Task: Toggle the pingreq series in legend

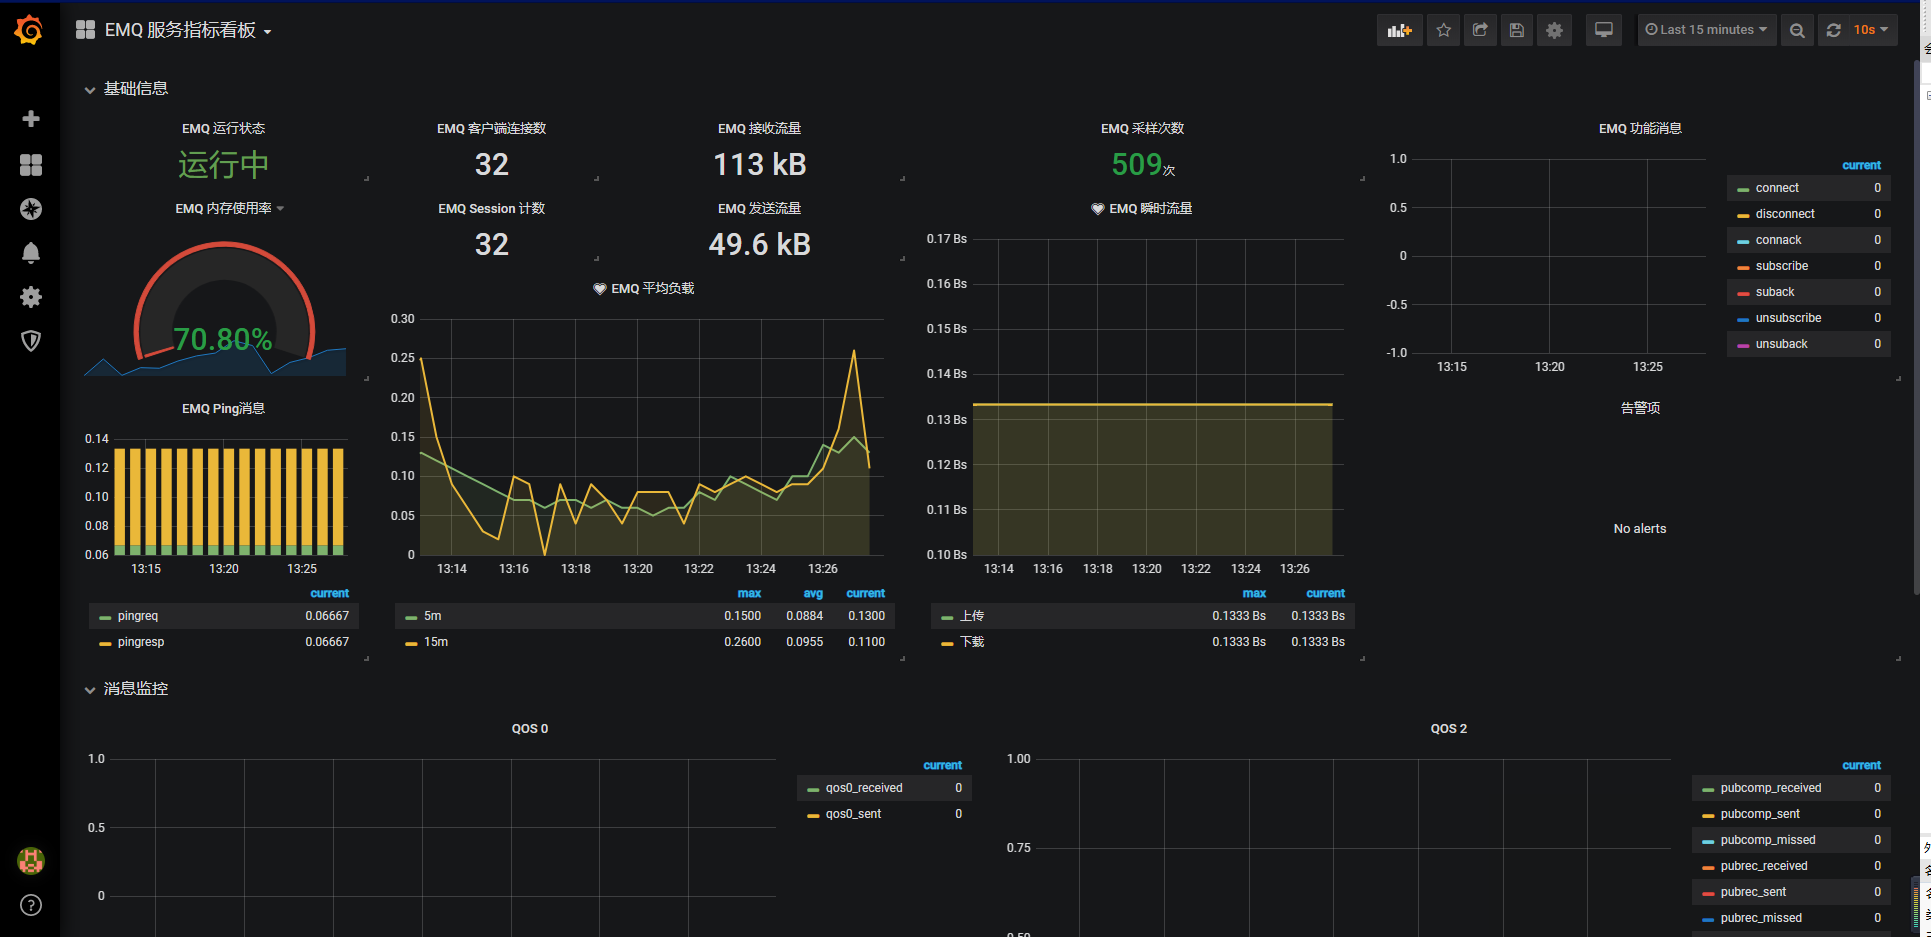Action: (x=138, y=616)
